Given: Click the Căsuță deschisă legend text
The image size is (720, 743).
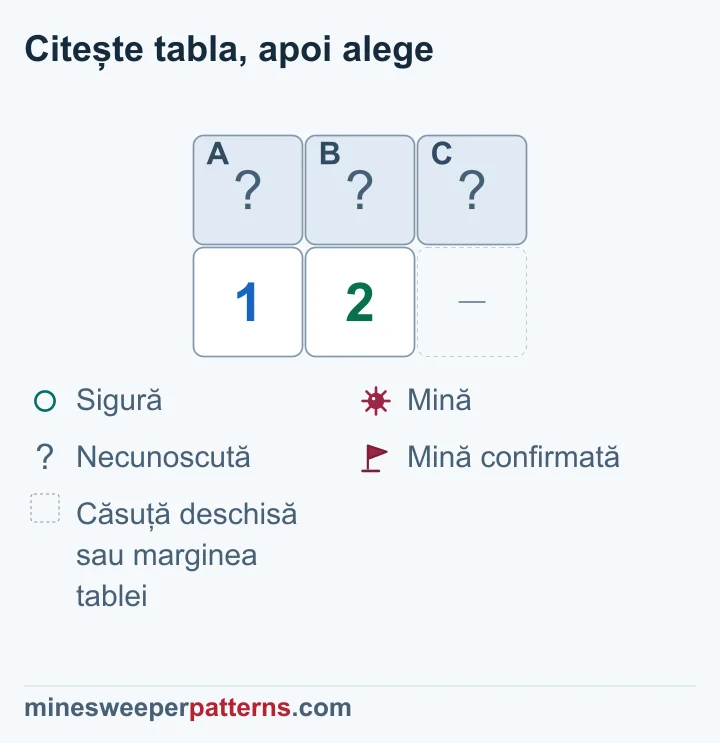Looking at the screenshot, I should (x=187, y=555).
